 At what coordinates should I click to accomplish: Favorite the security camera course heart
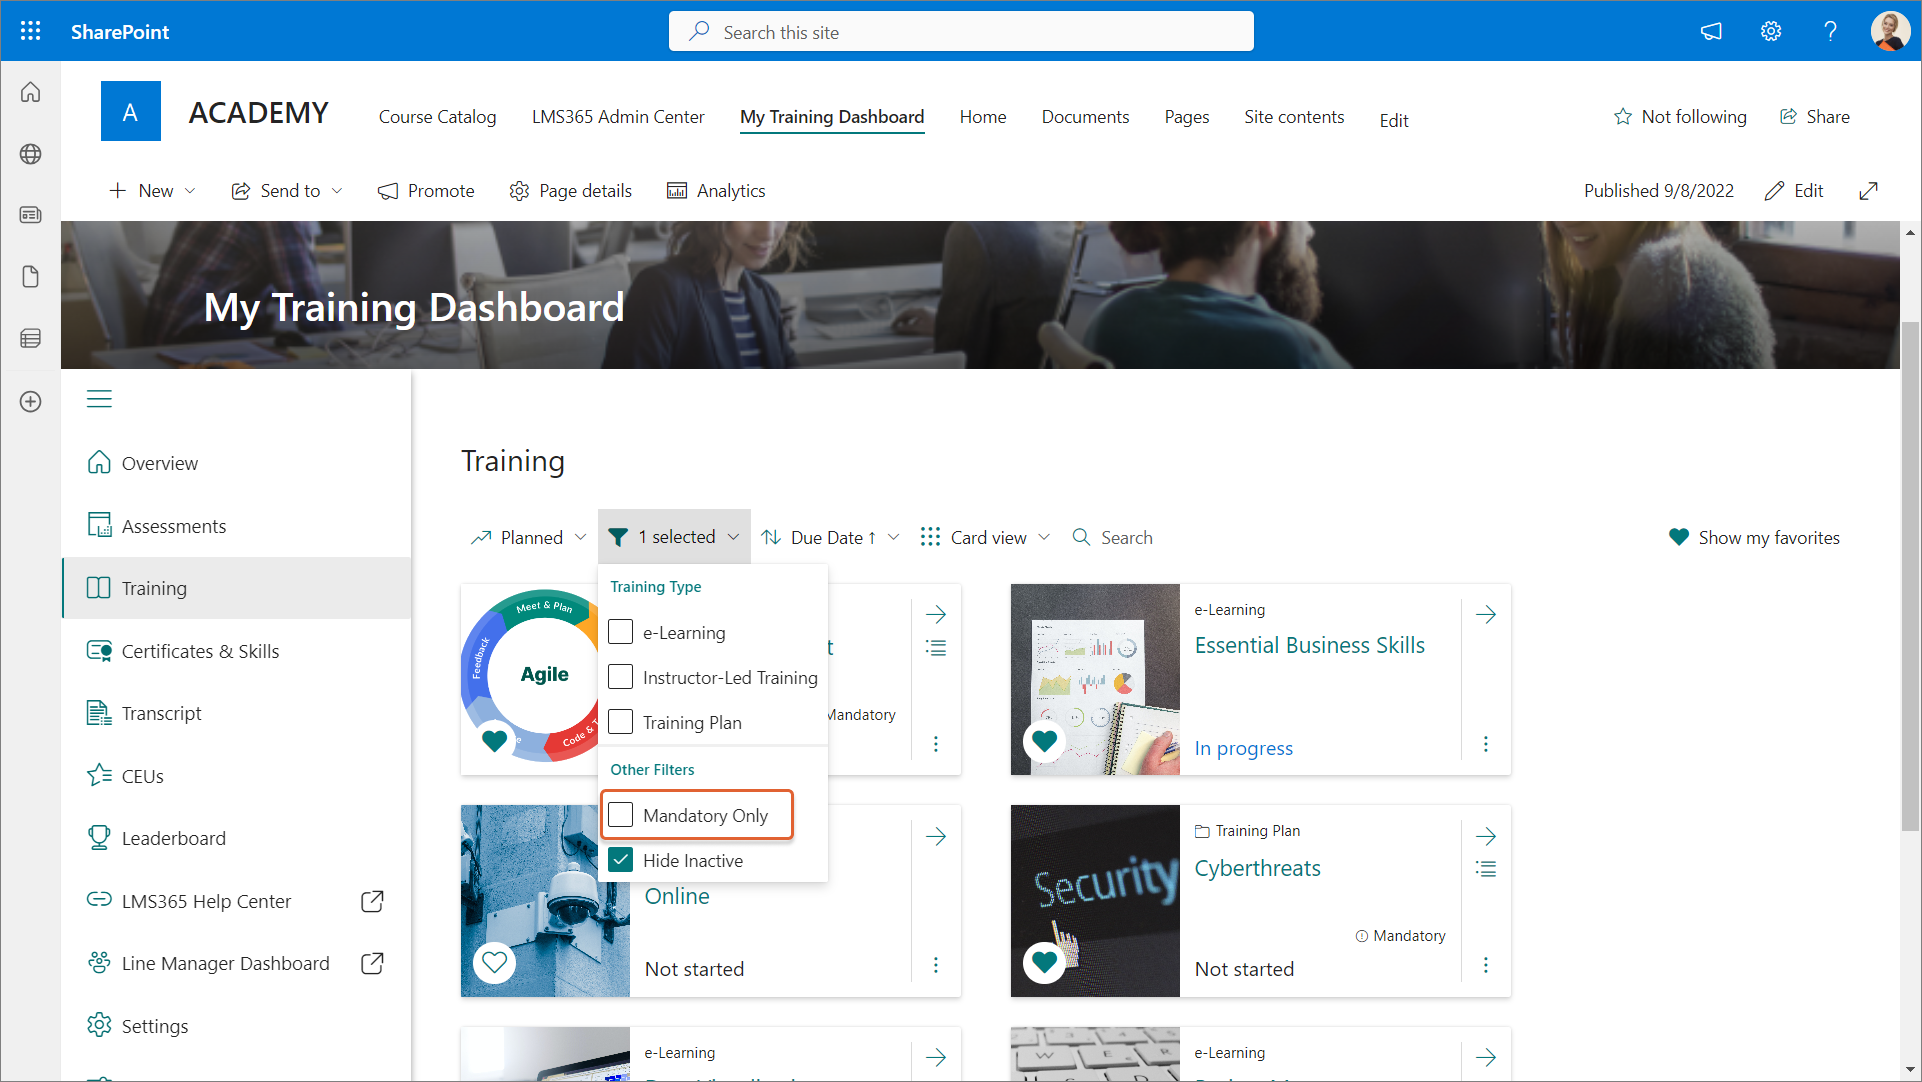pos(494,963)
